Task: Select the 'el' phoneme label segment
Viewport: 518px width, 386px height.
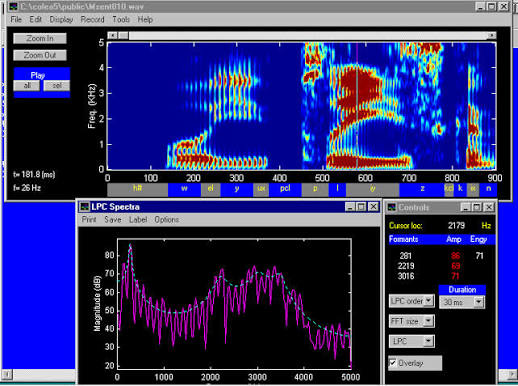Action: coord(210,189)
